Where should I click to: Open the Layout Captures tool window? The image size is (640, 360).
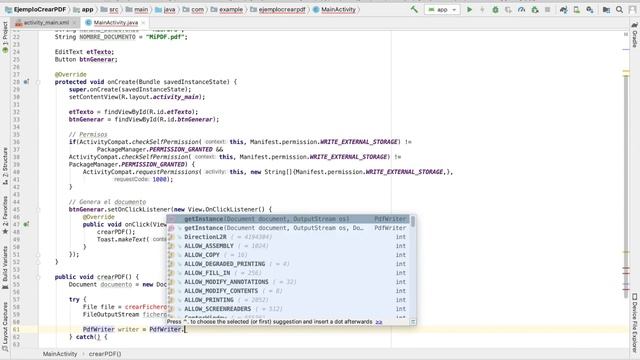pos(5,327)
